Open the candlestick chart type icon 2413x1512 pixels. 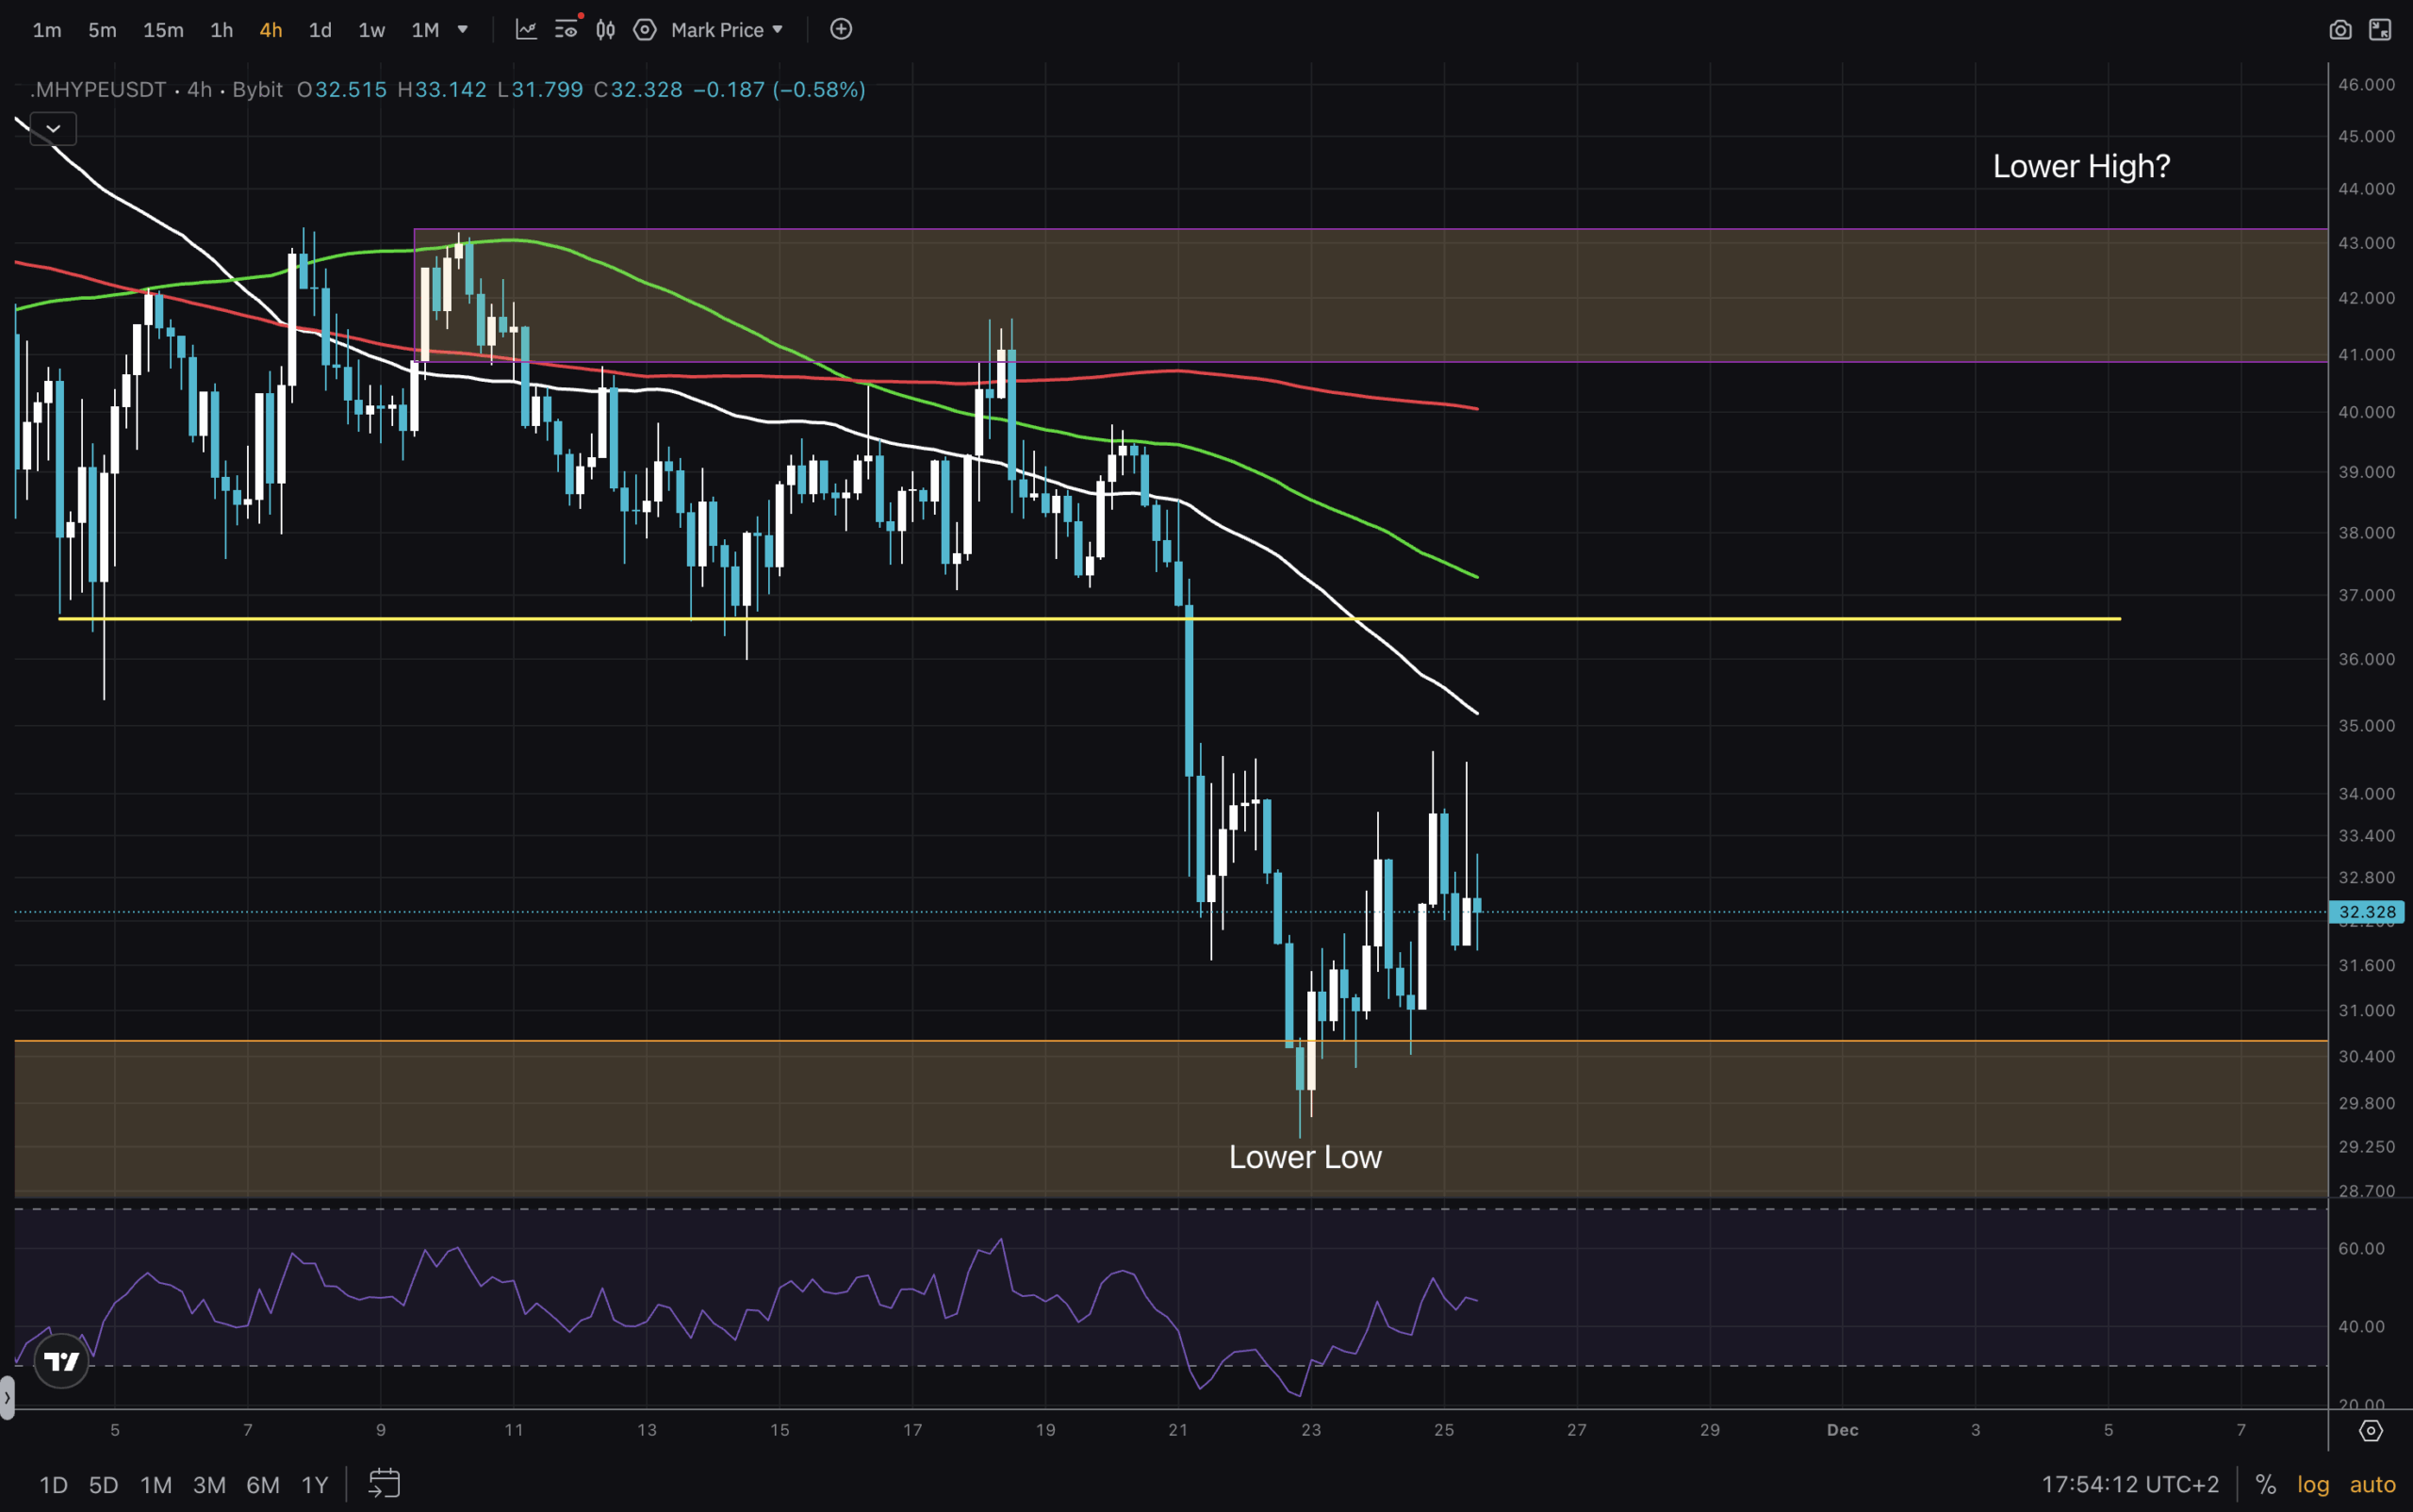pyautogui.click(x=606, y=30)
